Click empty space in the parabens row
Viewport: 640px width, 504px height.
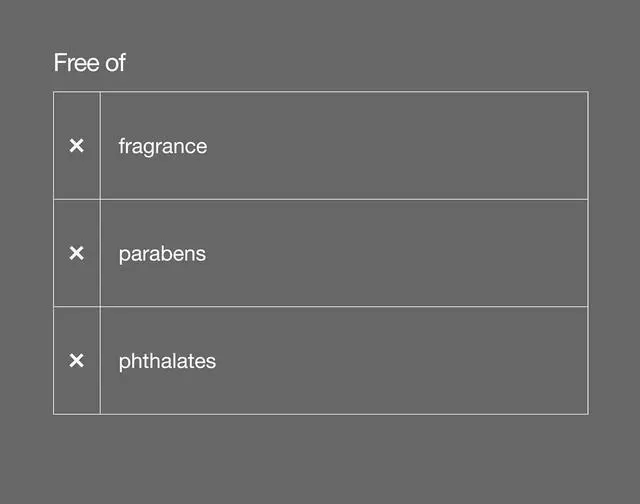click(400, 253)
